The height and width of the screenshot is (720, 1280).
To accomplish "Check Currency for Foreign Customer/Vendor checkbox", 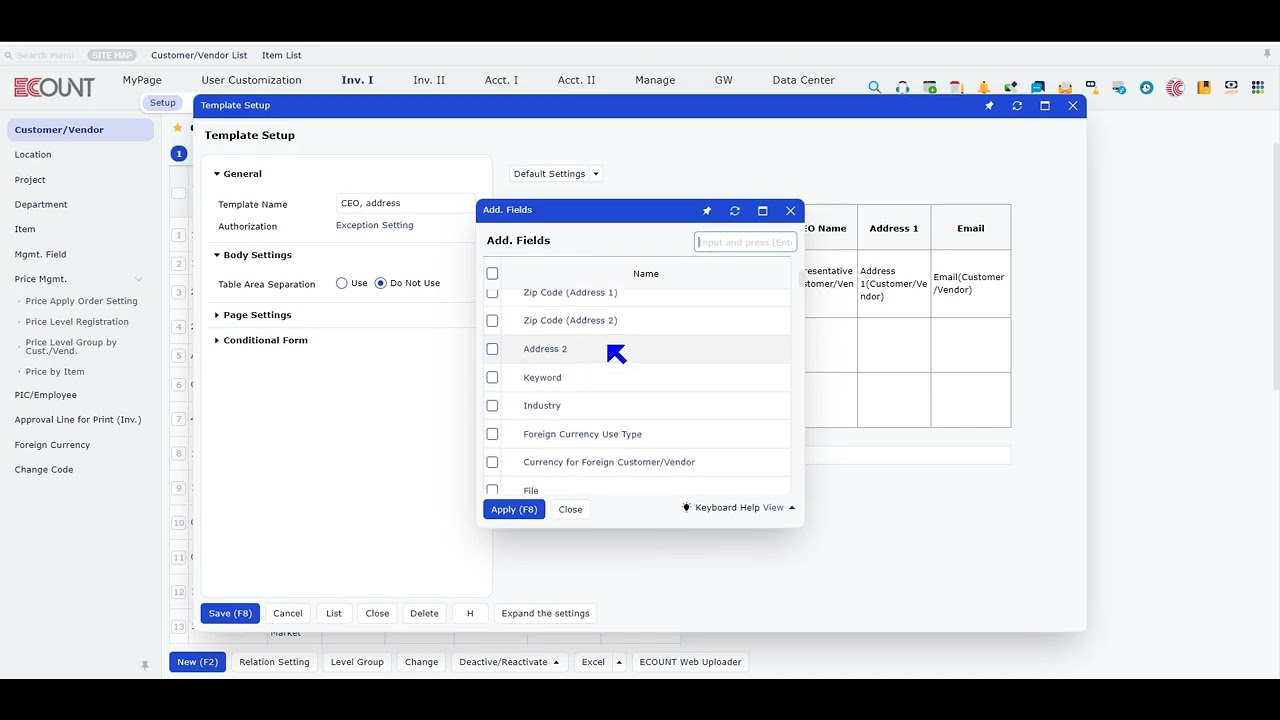I will (492, 462).
